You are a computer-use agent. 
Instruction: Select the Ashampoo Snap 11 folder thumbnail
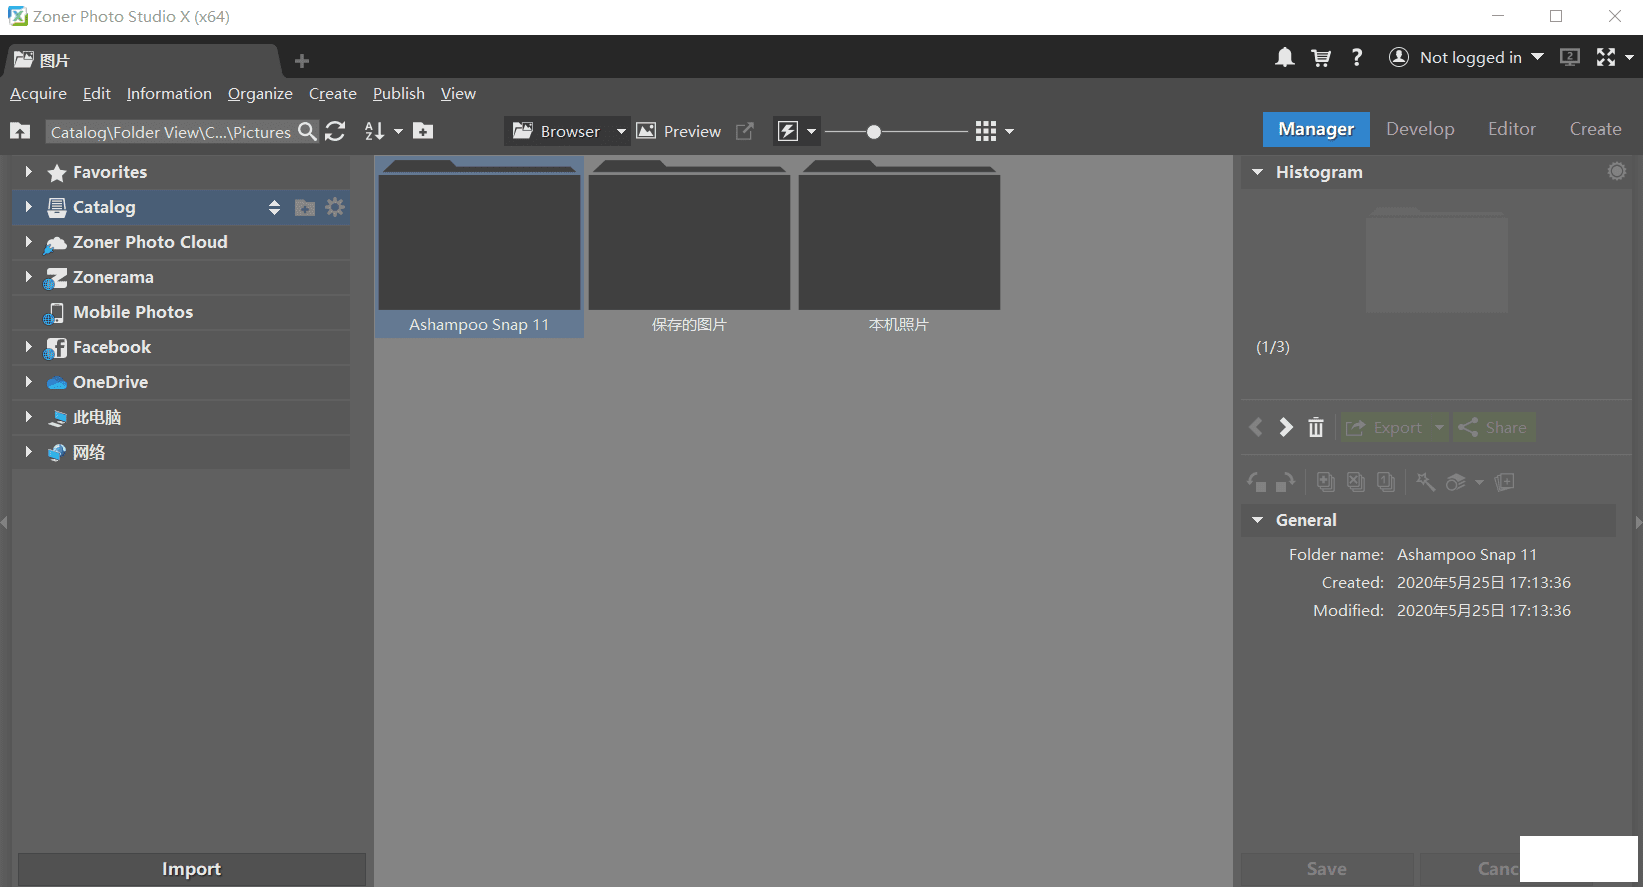[x=479, y=247]
